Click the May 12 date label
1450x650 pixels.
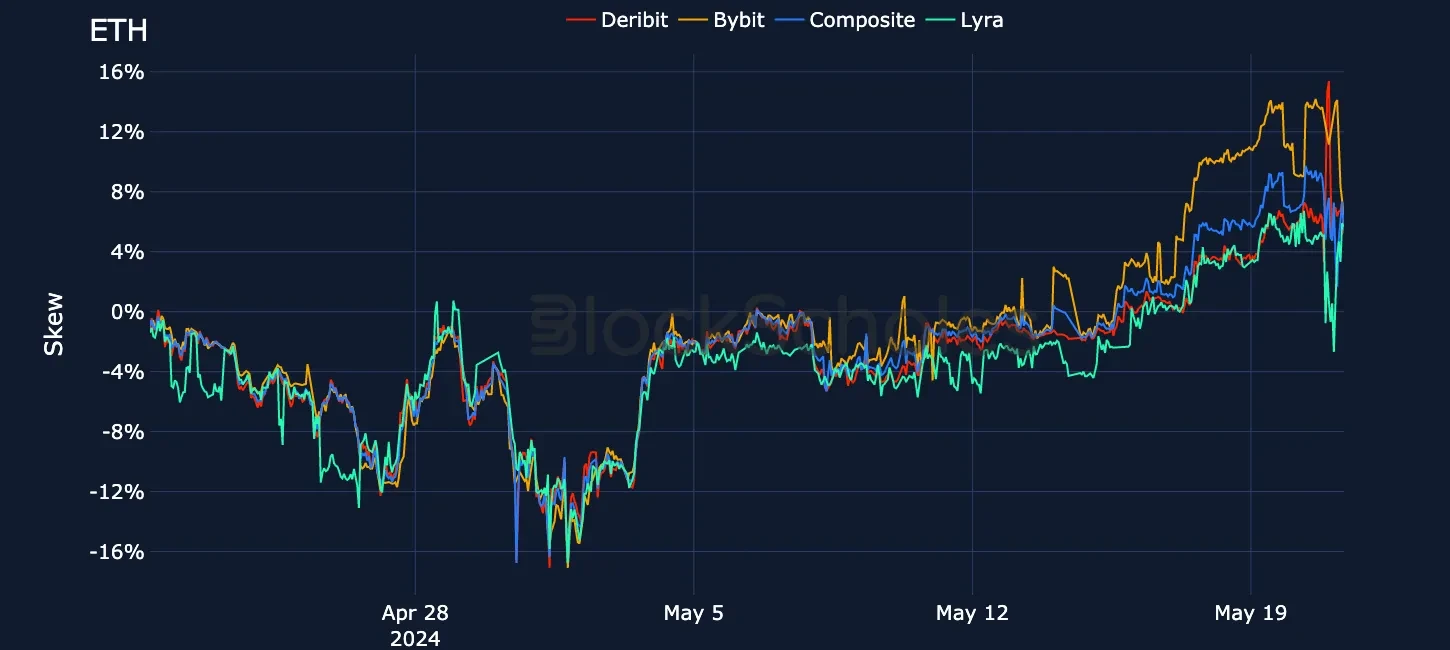pyautogui.click(x=971, y=613)
